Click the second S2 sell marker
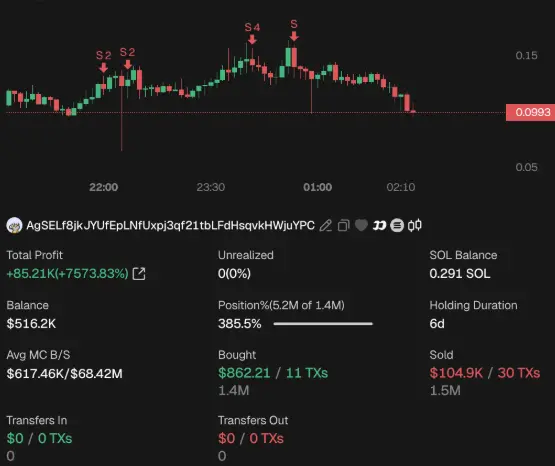555x466 pixels. [x=127, y=58]
